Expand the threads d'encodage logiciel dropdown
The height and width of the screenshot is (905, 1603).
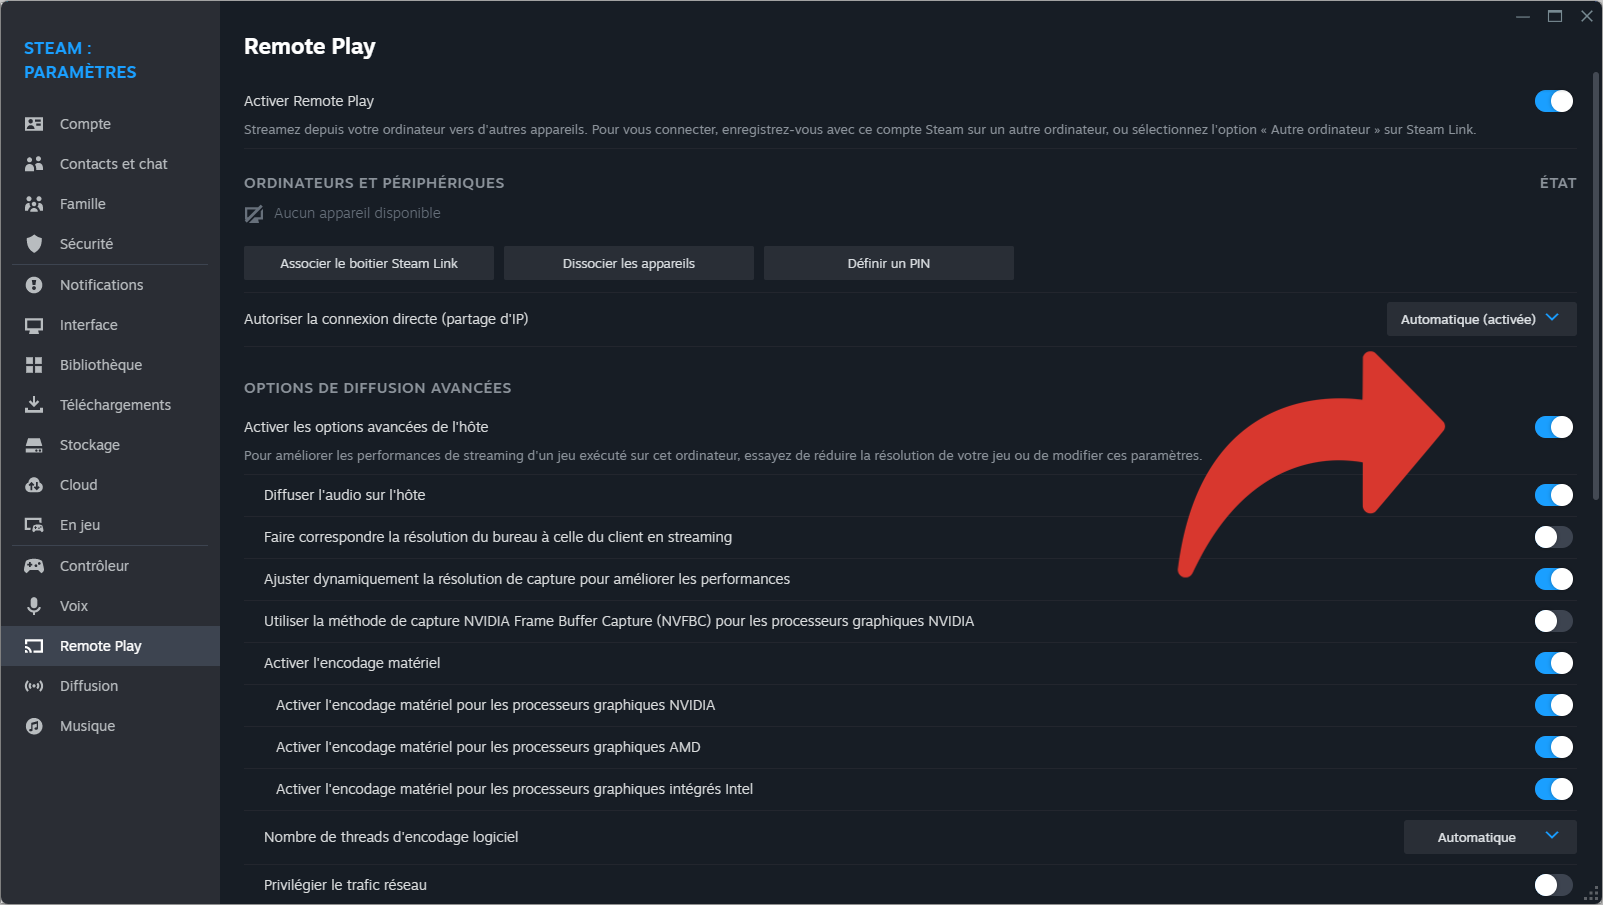pos(1490,837)
